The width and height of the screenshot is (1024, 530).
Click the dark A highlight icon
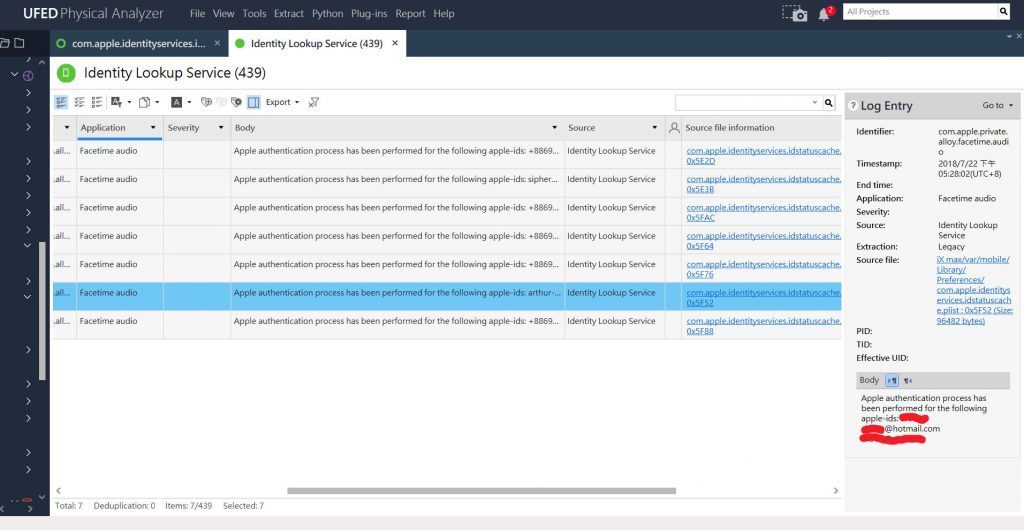[176, 102]
